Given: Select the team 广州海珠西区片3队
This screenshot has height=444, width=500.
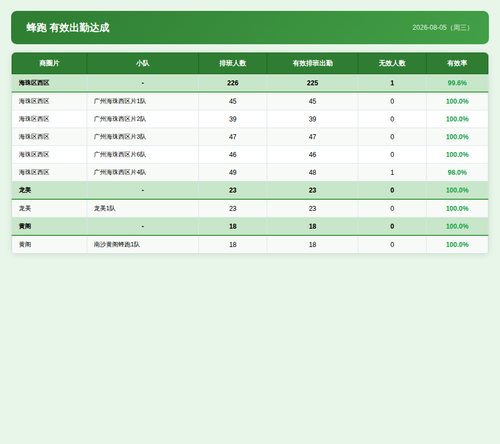Looking at the screenshot, I should pyautogui.click(x=120, y=137).
